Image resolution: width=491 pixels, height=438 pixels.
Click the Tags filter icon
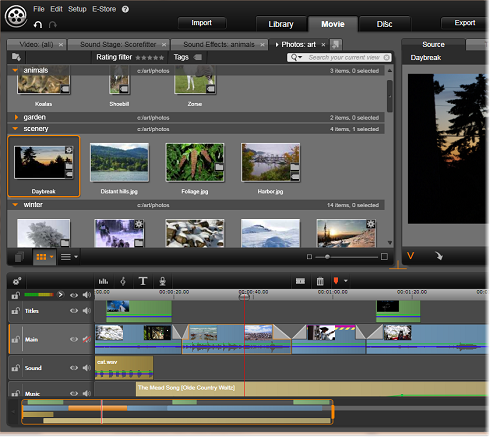pos(198,57)
